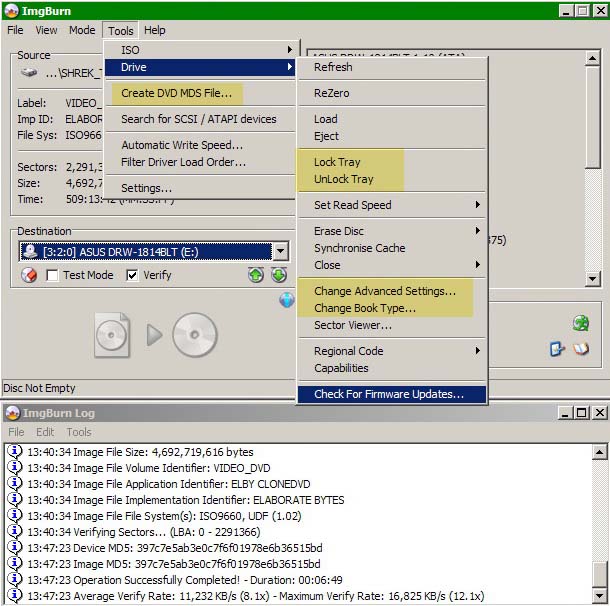Click the Tools menu in ImgBurn menu bar
The image size is (610, 606).
(121, 30)
